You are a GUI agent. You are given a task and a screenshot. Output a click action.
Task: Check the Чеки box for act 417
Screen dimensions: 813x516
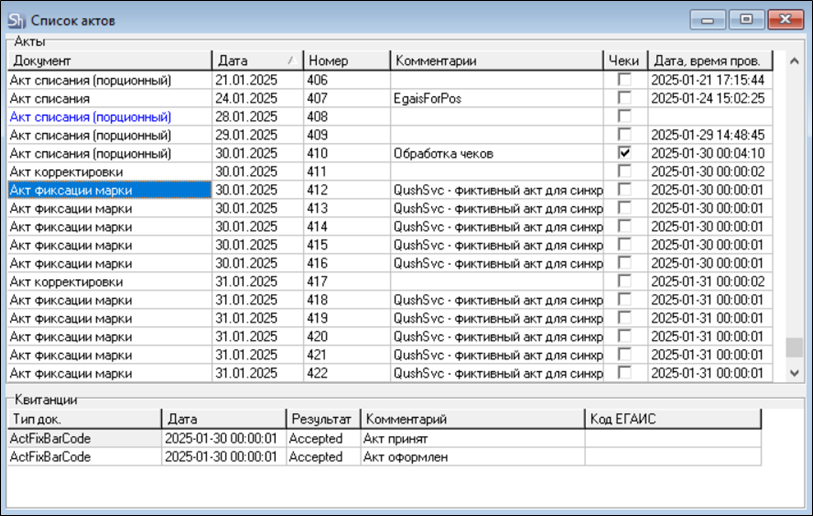pyautogui.click(x=625, y=282)
